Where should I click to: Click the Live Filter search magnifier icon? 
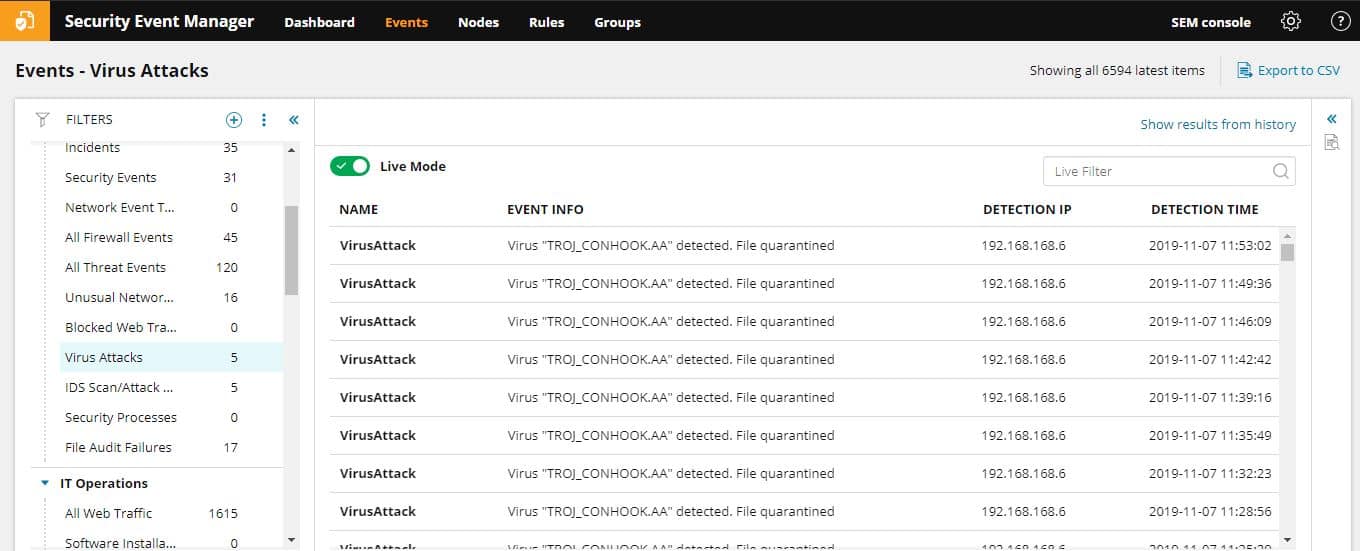(x=1281, y=171)
